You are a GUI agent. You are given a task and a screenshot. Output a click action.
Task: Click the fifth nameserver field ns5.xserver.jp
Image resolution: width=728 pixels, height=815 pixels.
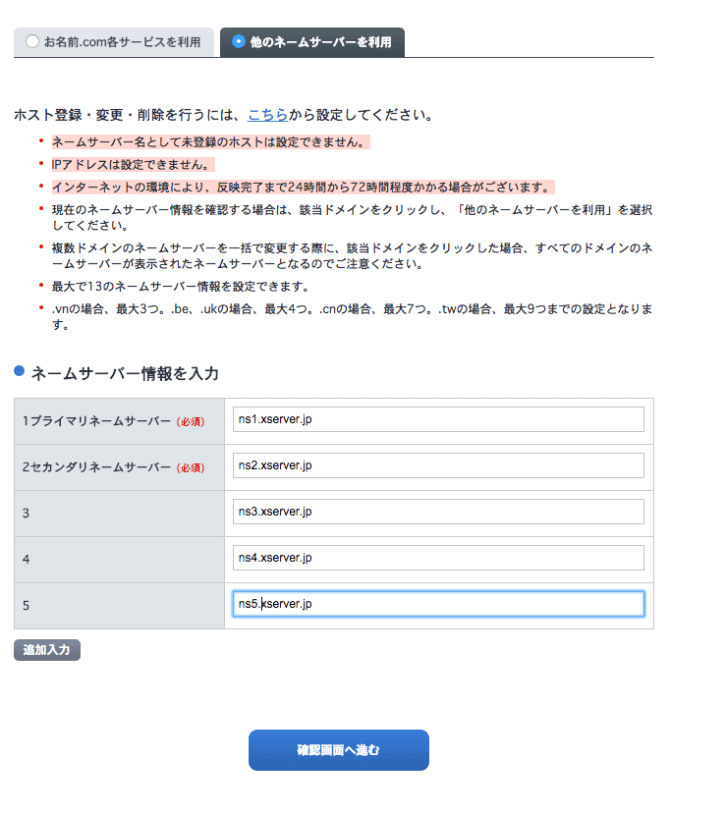pos(439,603)
